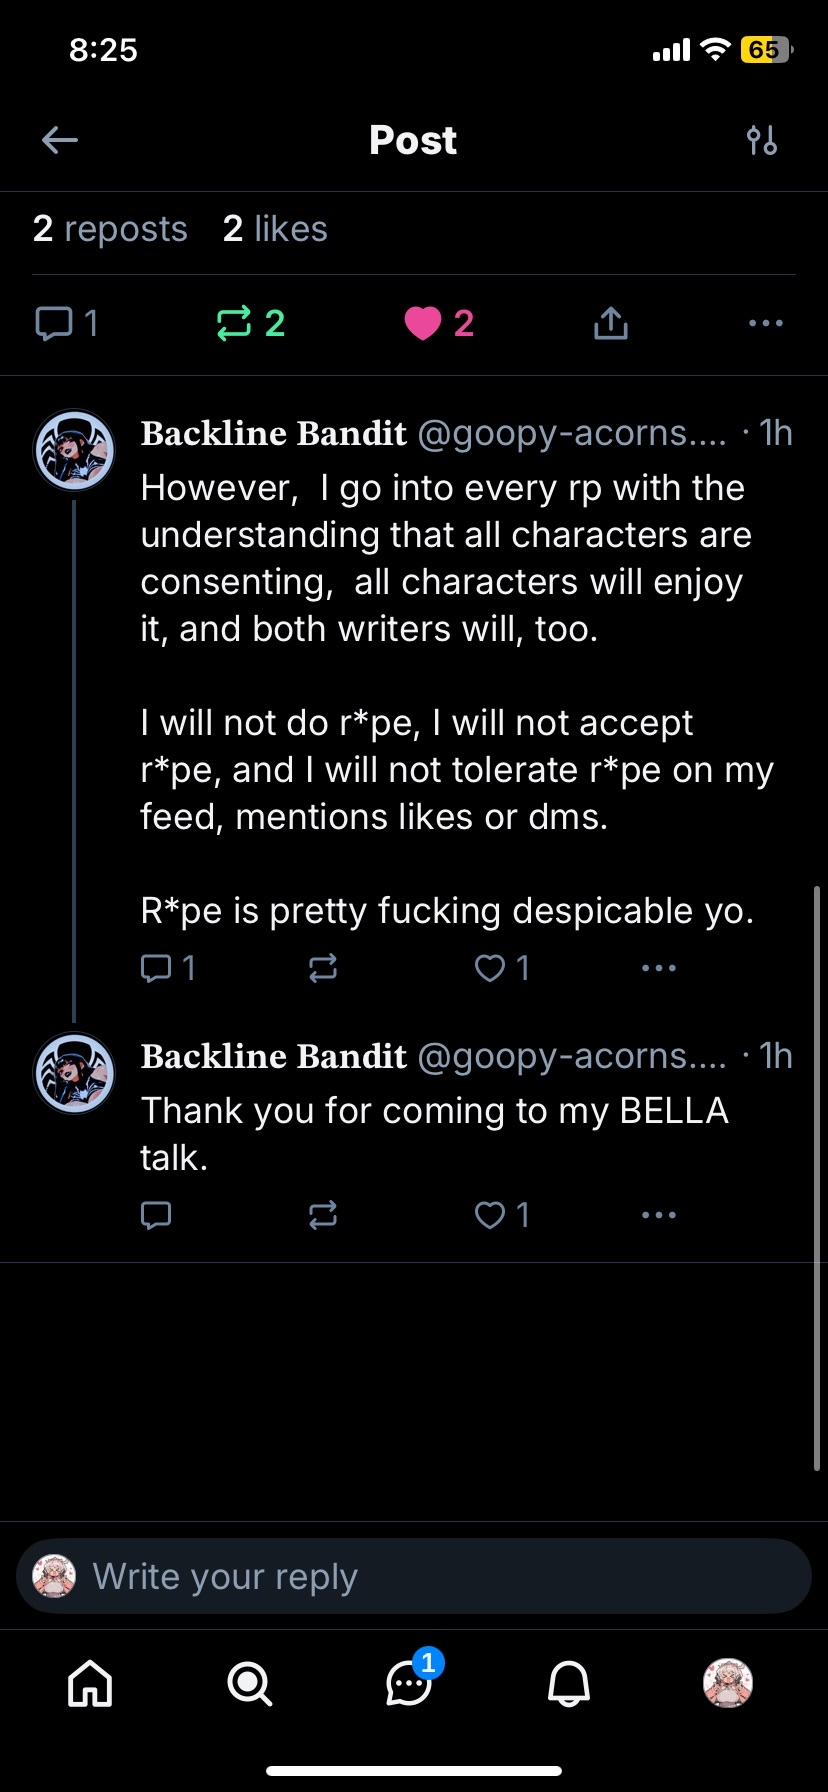Repost the "However, I go into" reply
Viewport: 828px width, 1792px height.
point(323,968)
